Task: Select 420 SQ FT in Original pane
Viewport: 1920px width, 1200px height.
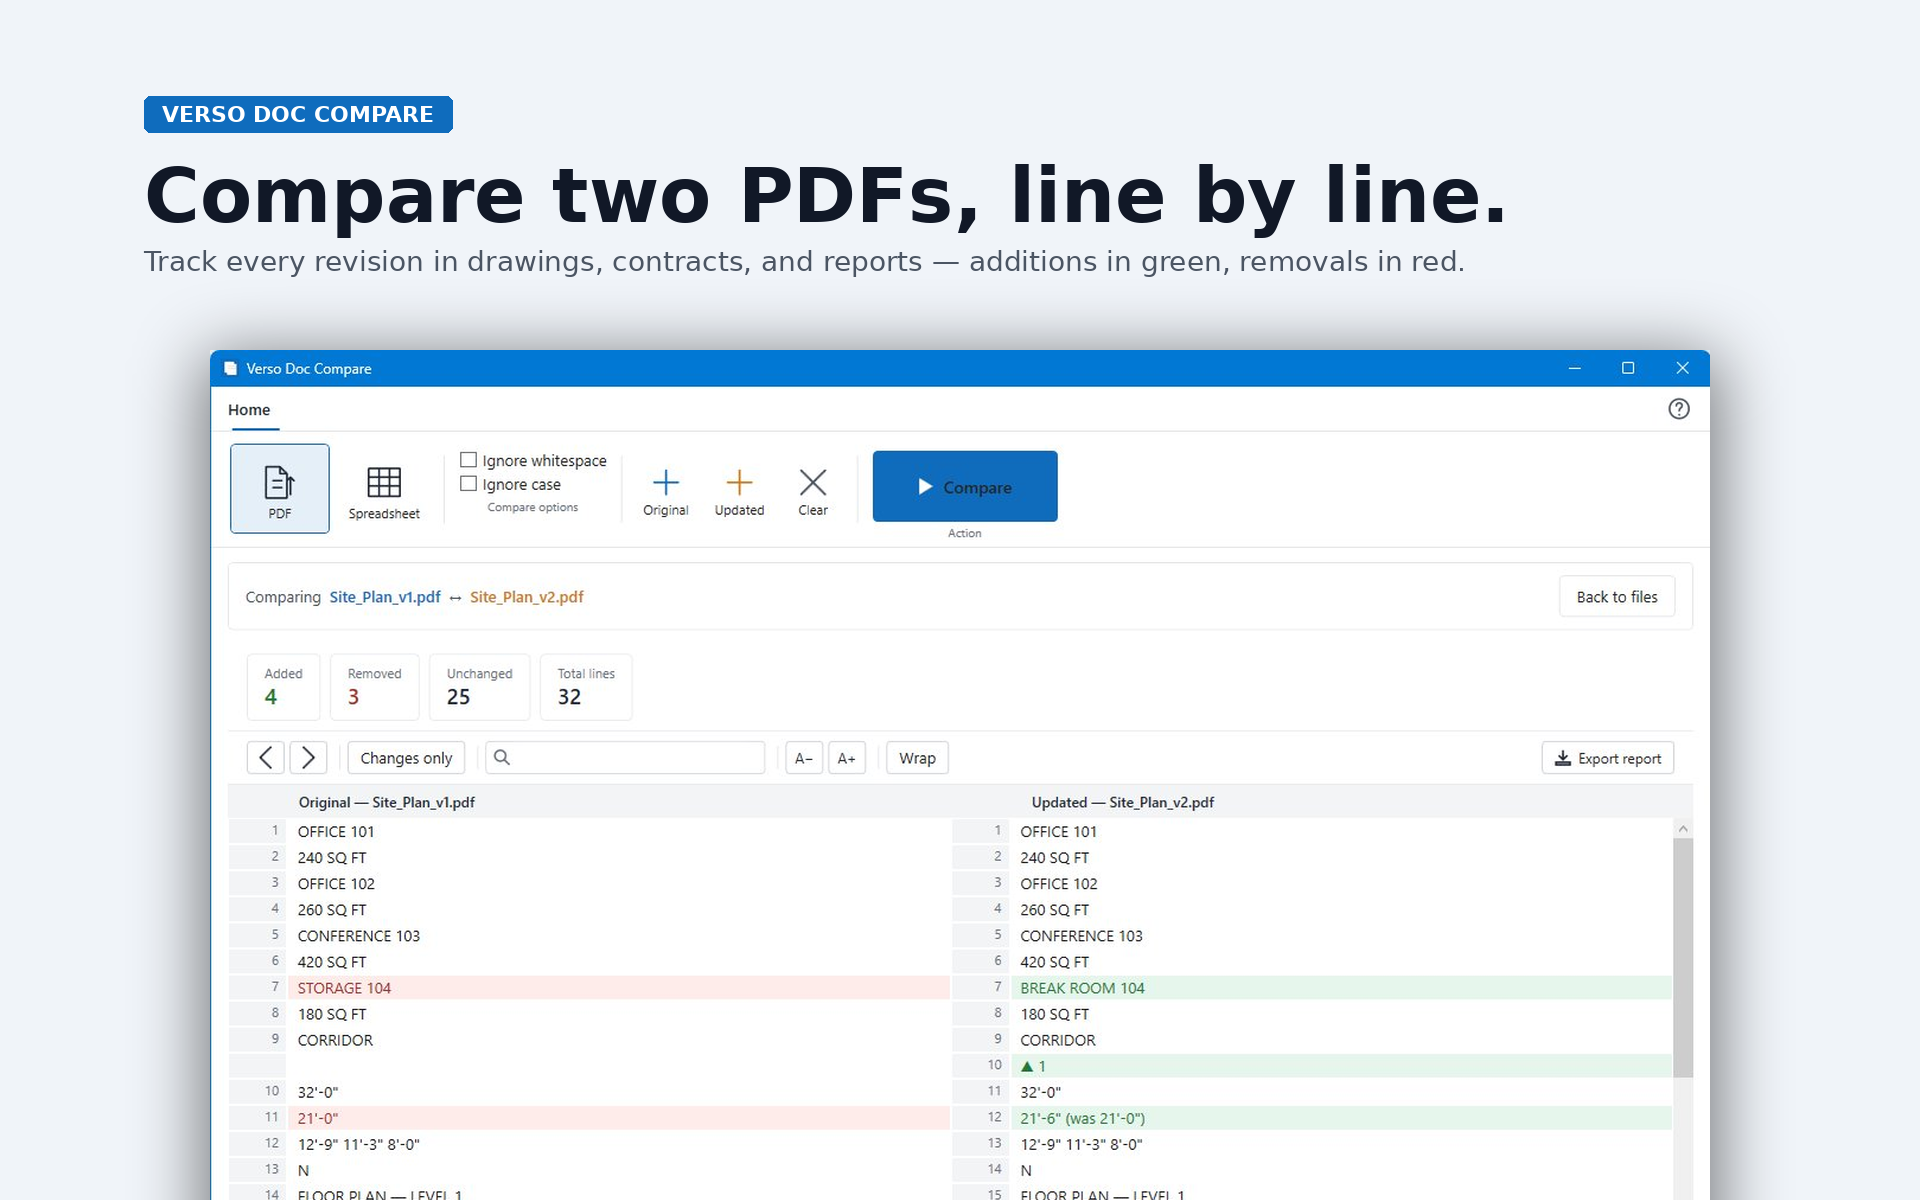Action: pyautogui.click(x=619, y=962)
